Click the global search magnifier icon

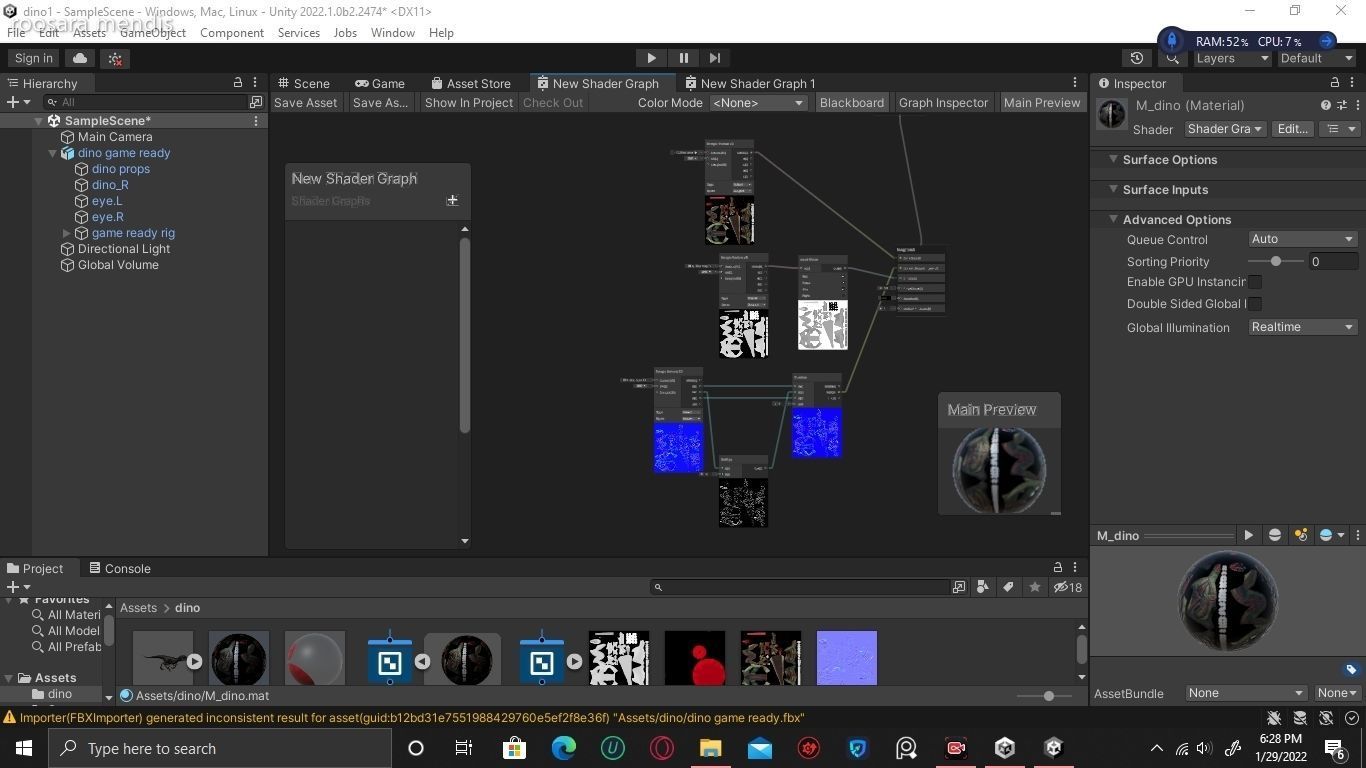(x=1172, y=58)
